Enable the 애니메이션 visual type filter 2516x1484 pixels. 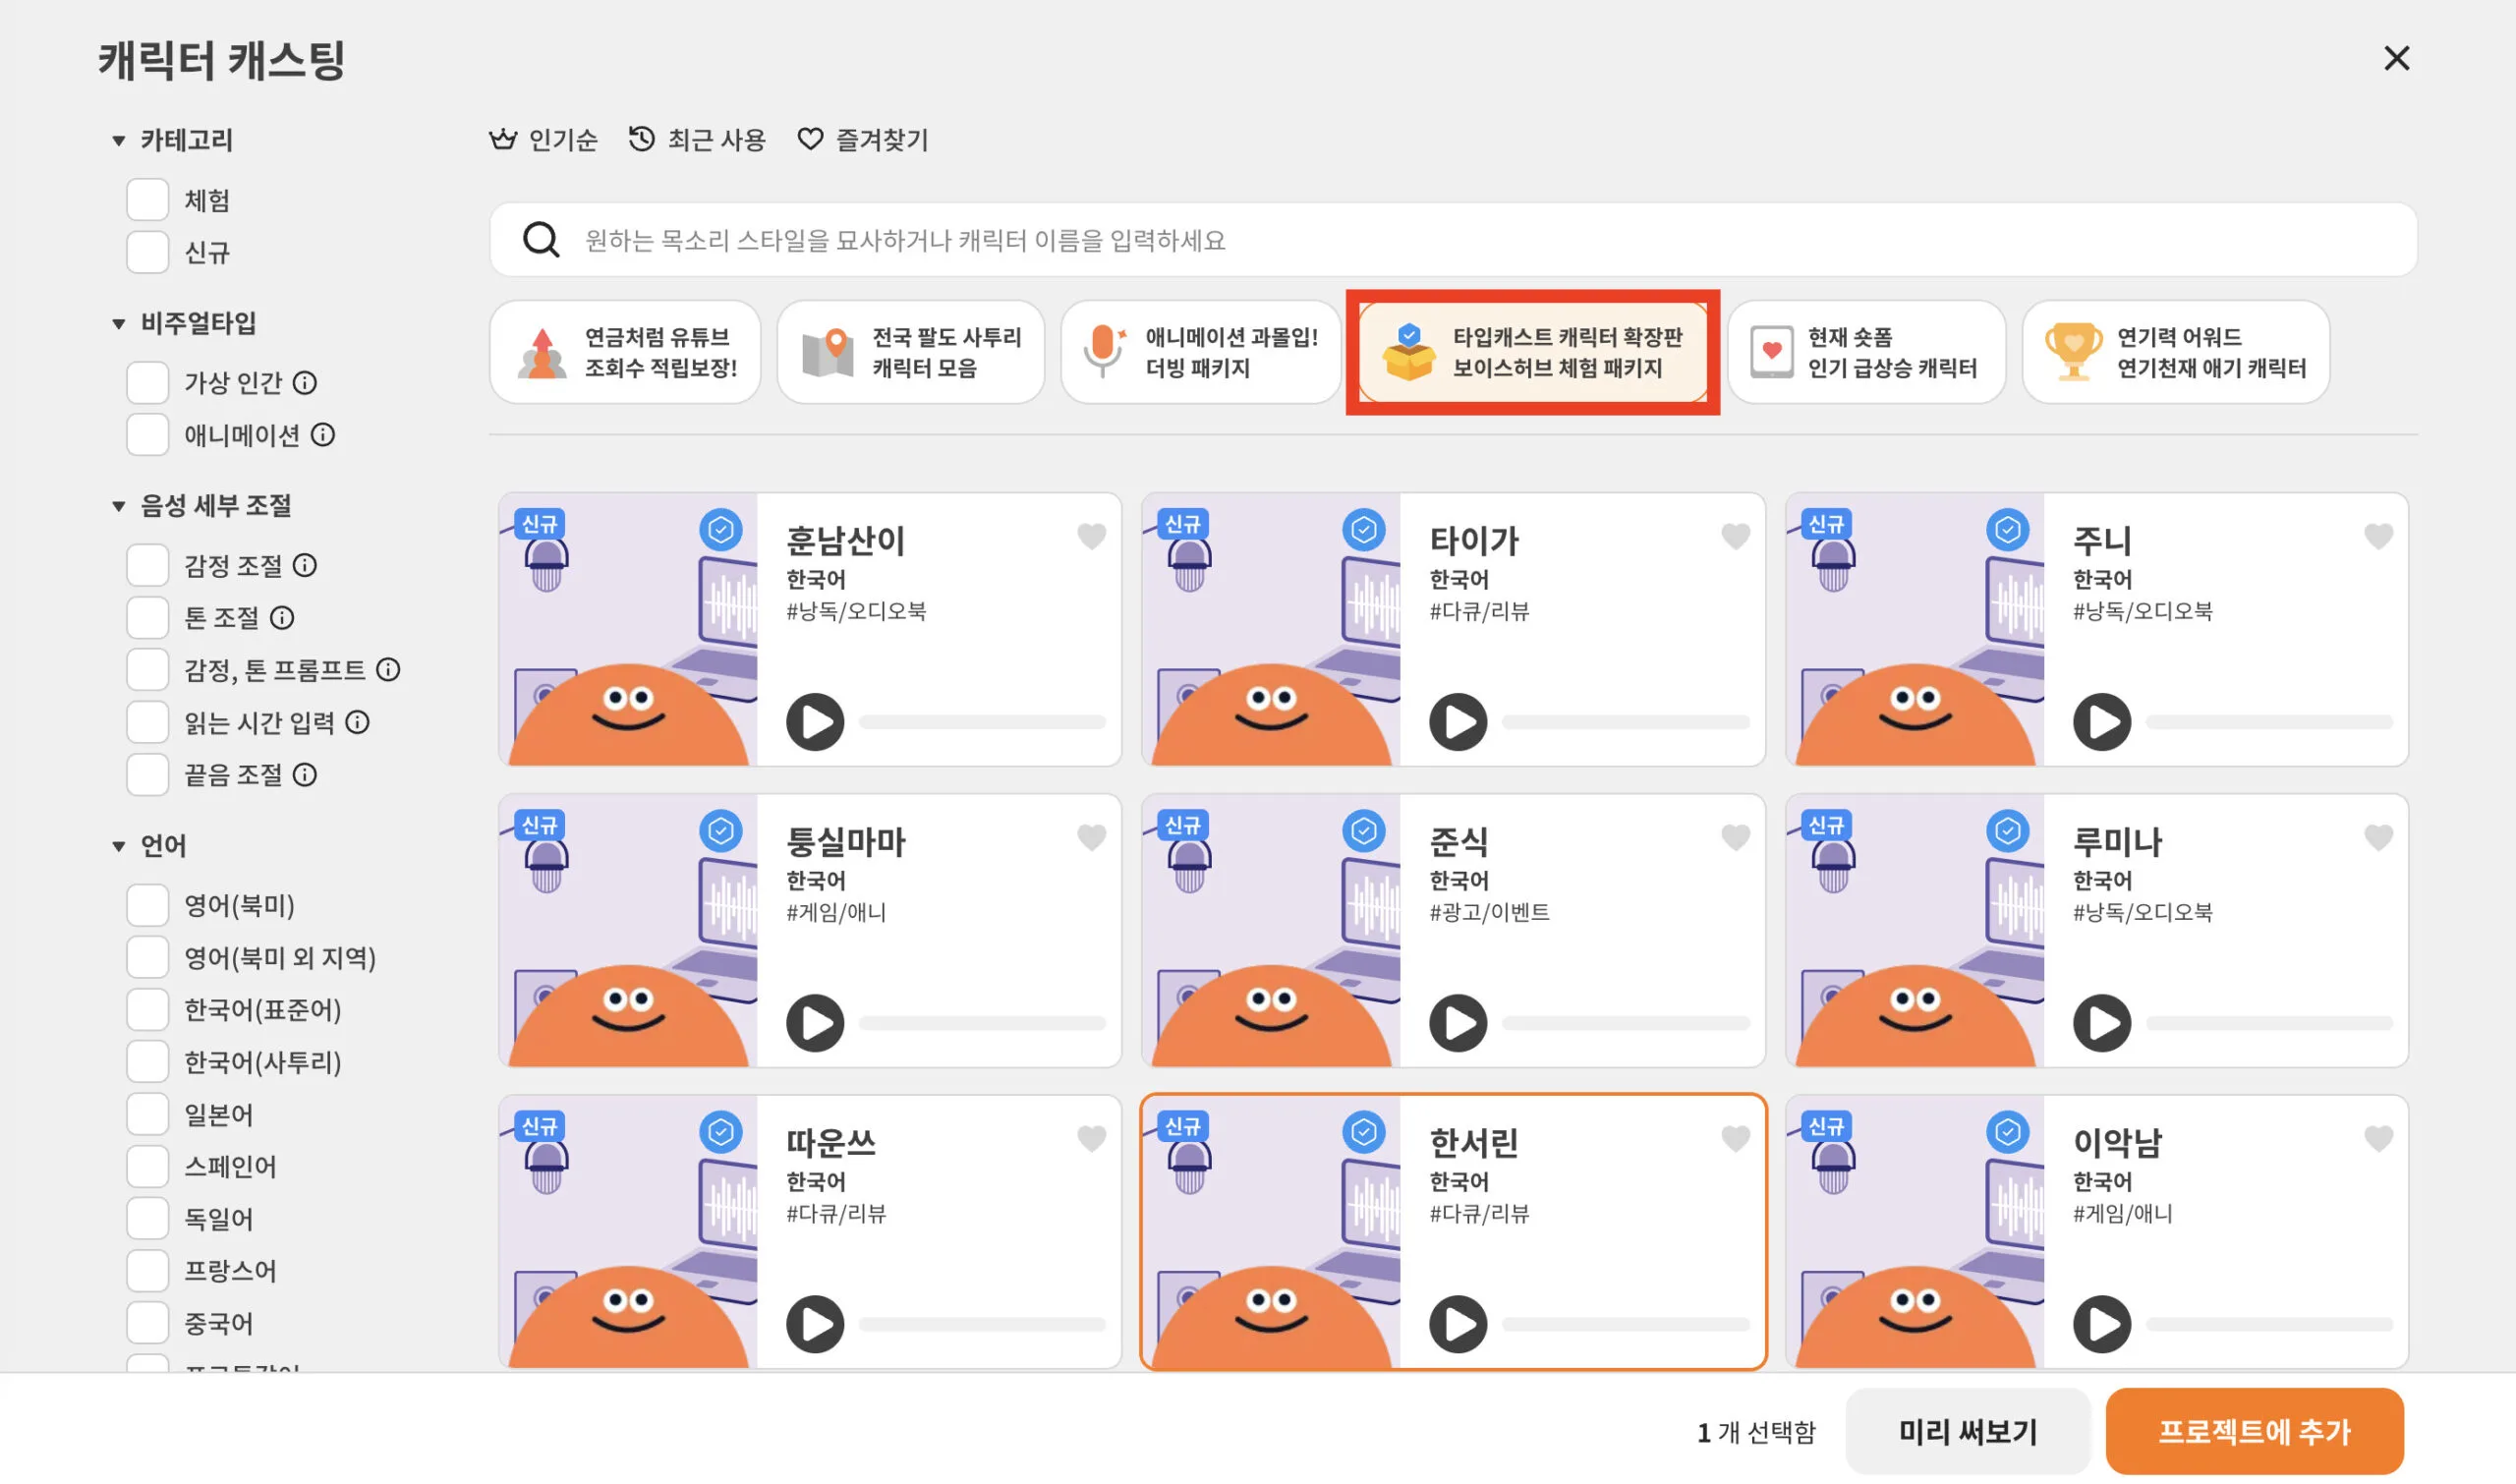148,435
